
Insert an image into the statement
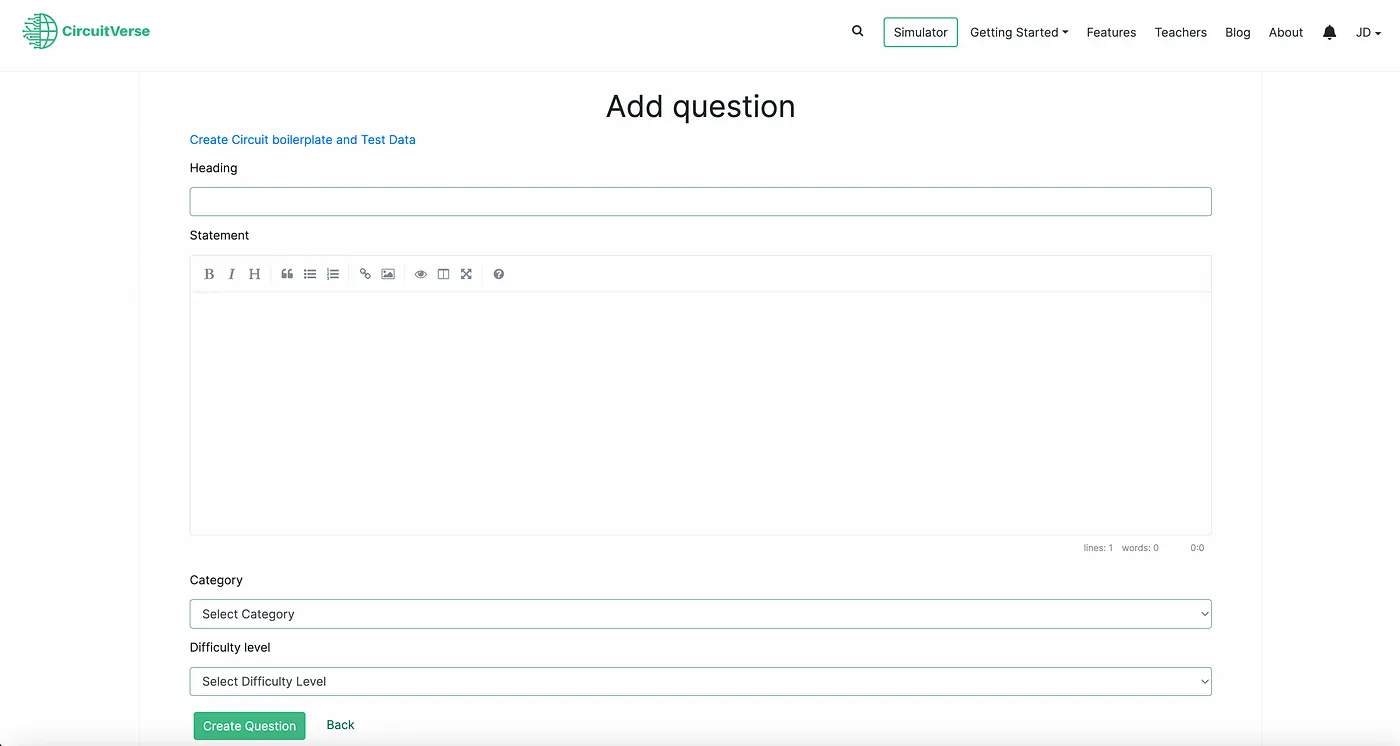point(387,273)
